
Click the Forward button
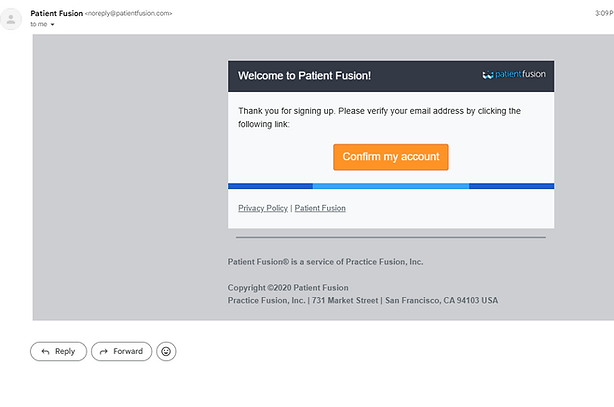(x=121, y=351)
